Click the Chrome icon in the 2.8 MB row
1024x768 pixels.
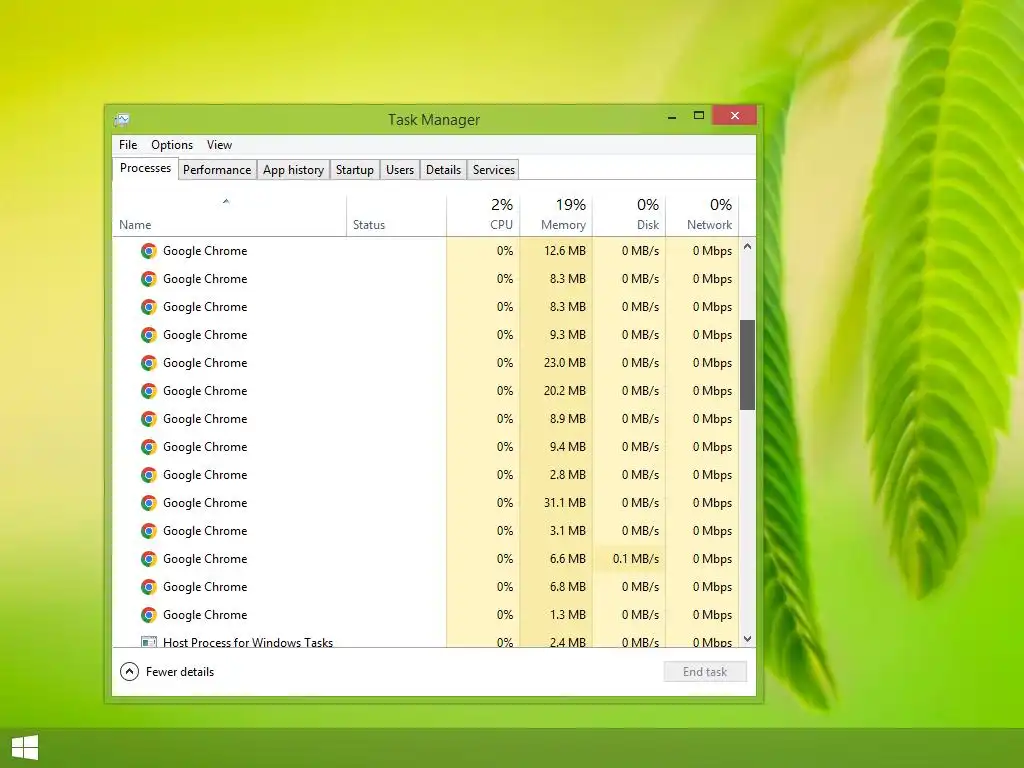(x=149, y=475)
